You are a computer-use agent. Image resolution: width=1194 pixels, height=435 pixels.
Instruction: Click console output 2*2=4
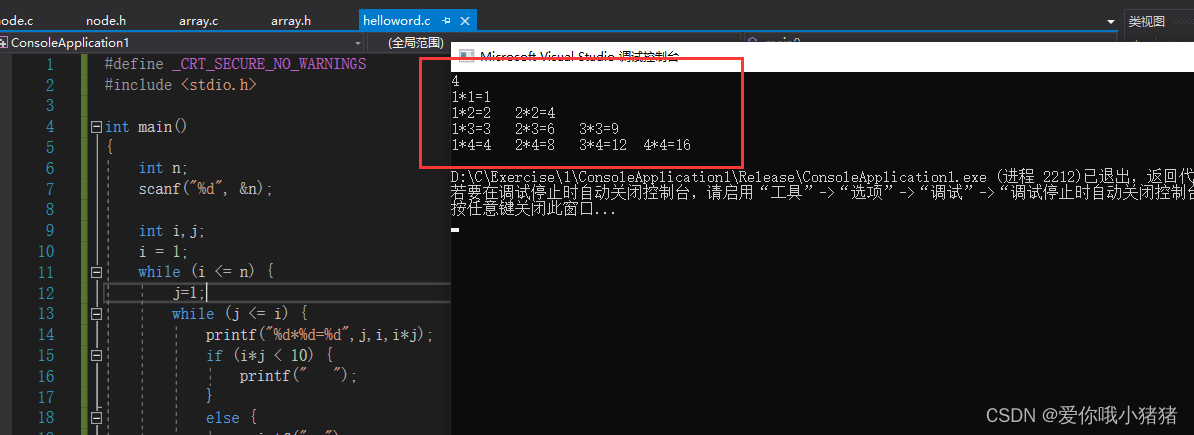click(x=535, y=113)
